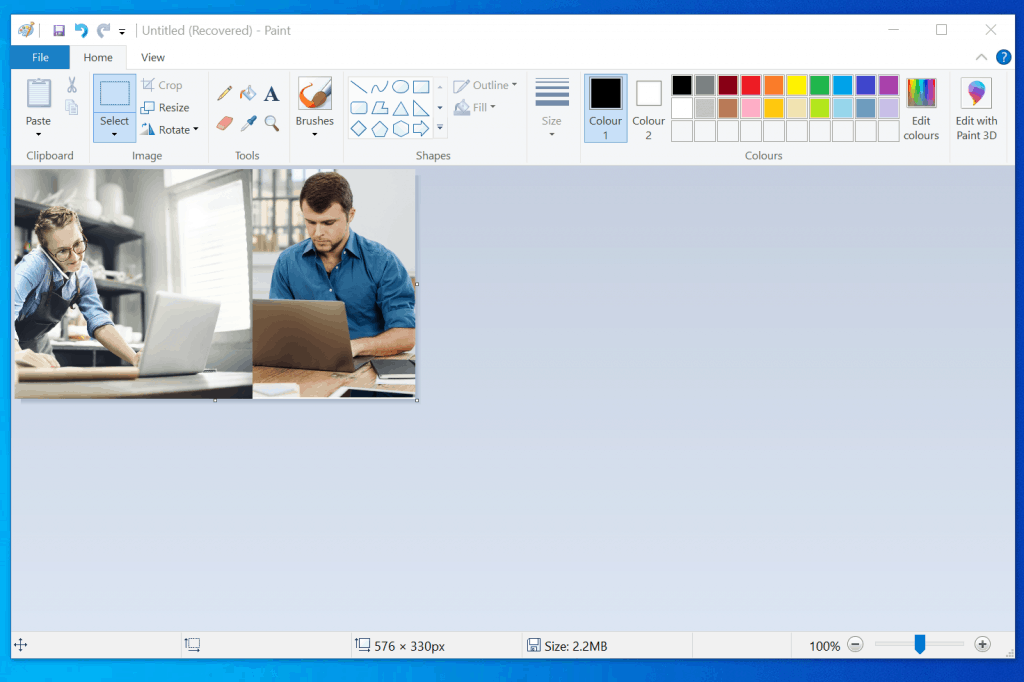
Task: Open the File menu
Action: [x=40, y=57]
